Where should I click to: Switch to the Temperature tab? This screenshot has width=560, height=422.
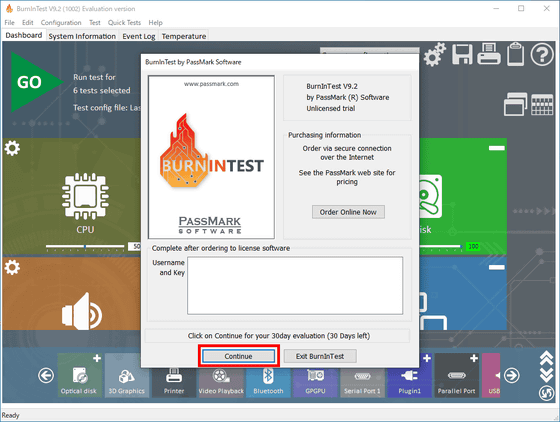coord(184,36)
